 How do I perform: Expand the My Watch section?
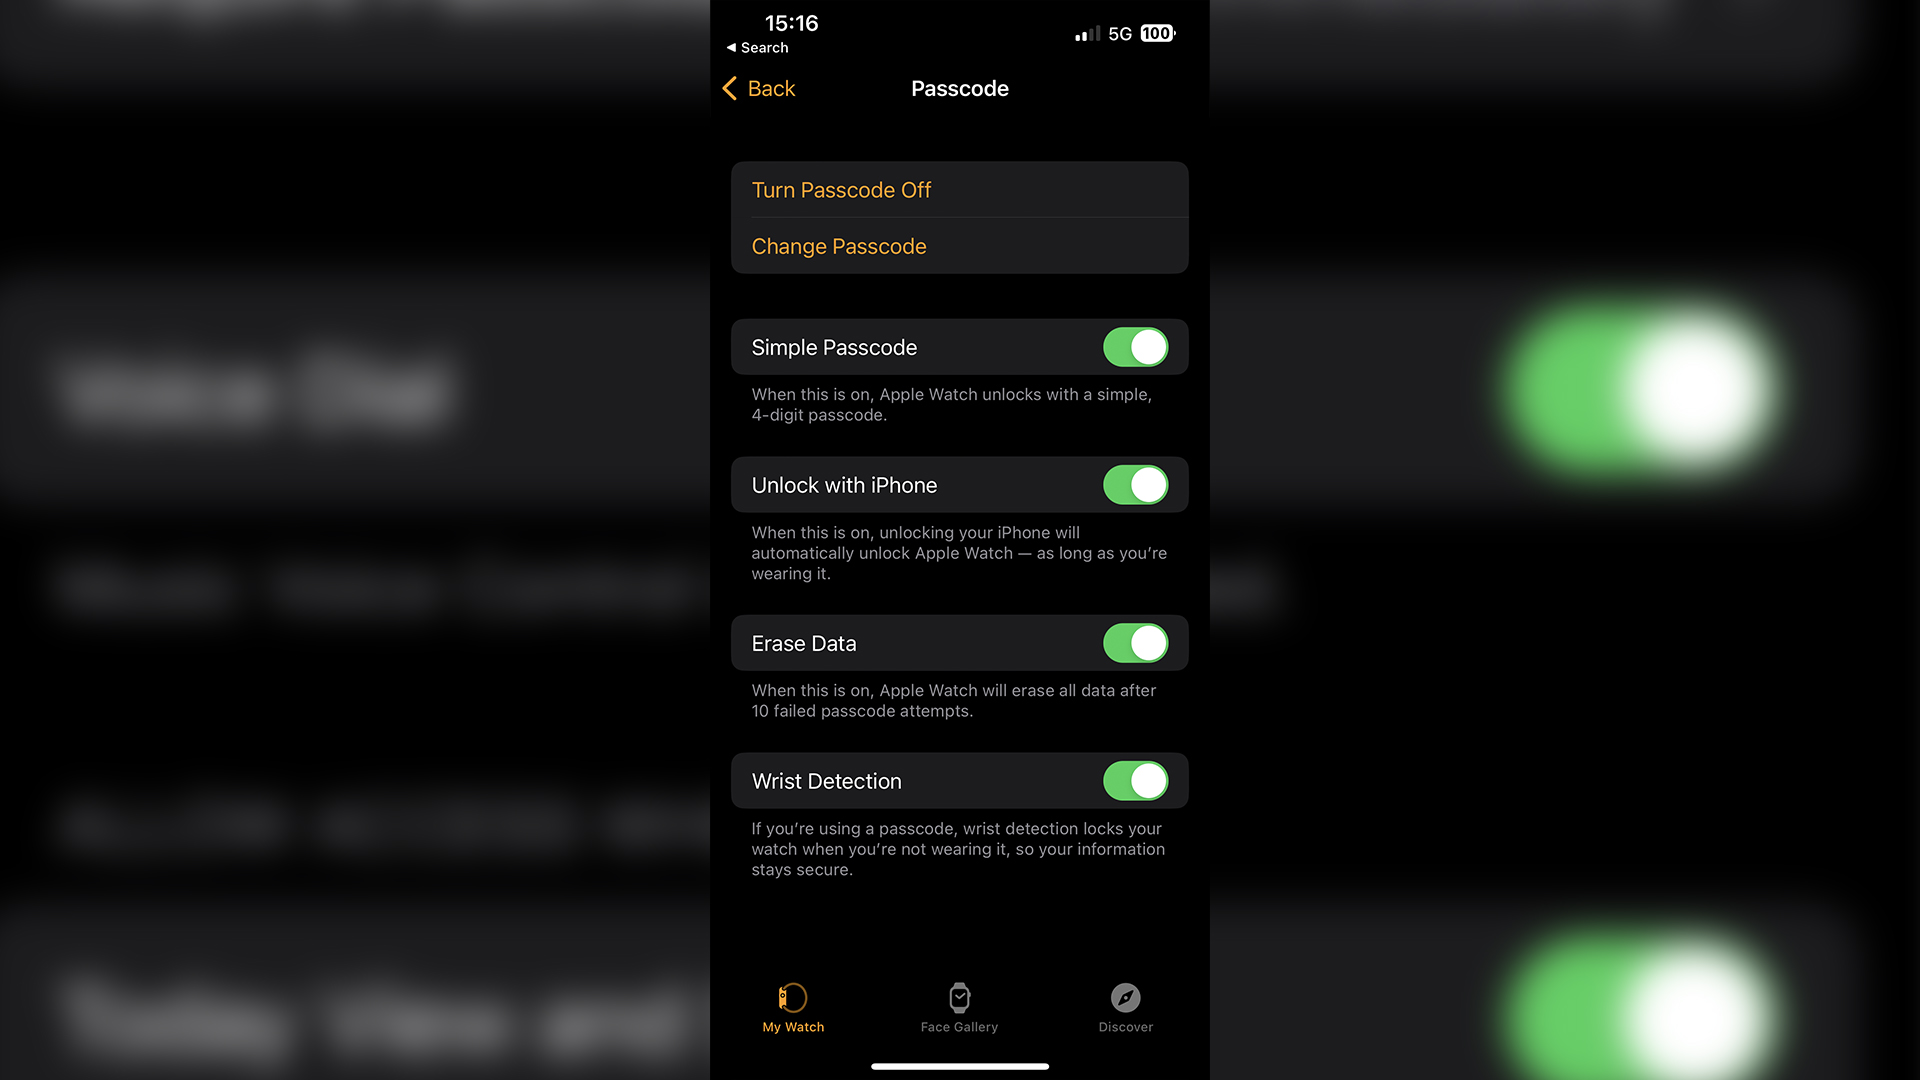point(791,1007)
